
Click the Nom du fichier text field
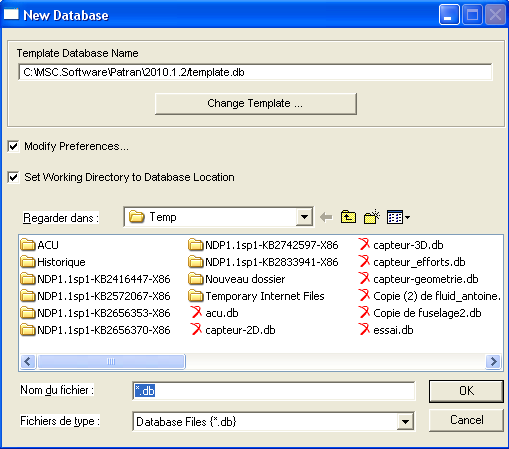pyautogui.click(x=274, y=391)
